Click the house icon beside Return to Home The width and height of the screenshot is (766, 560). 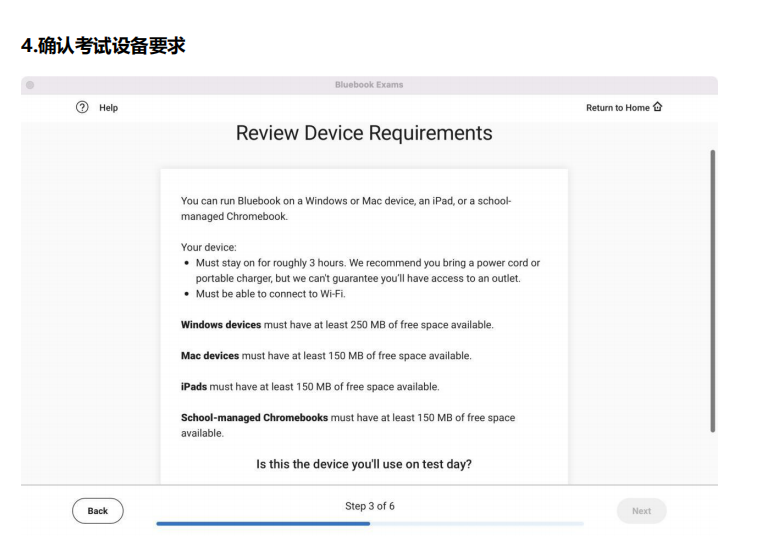[657, 107]
